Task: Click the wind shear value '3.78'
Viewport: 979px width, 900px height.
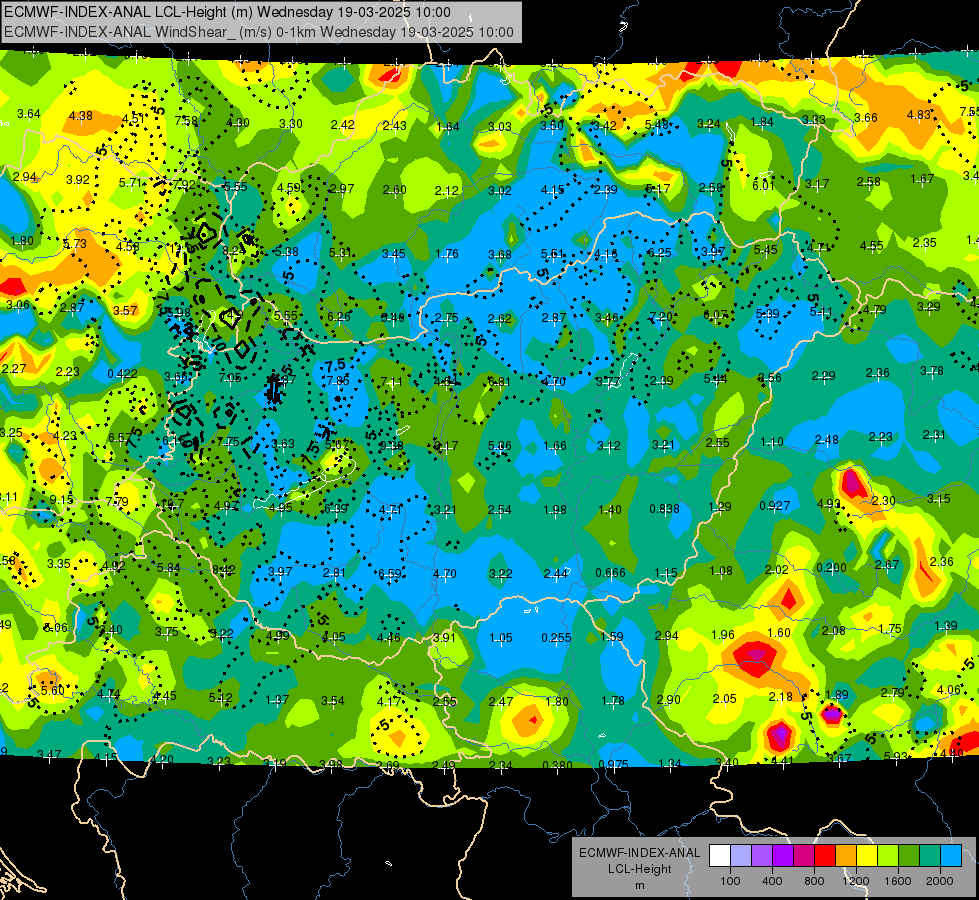Action: (932, 371)
